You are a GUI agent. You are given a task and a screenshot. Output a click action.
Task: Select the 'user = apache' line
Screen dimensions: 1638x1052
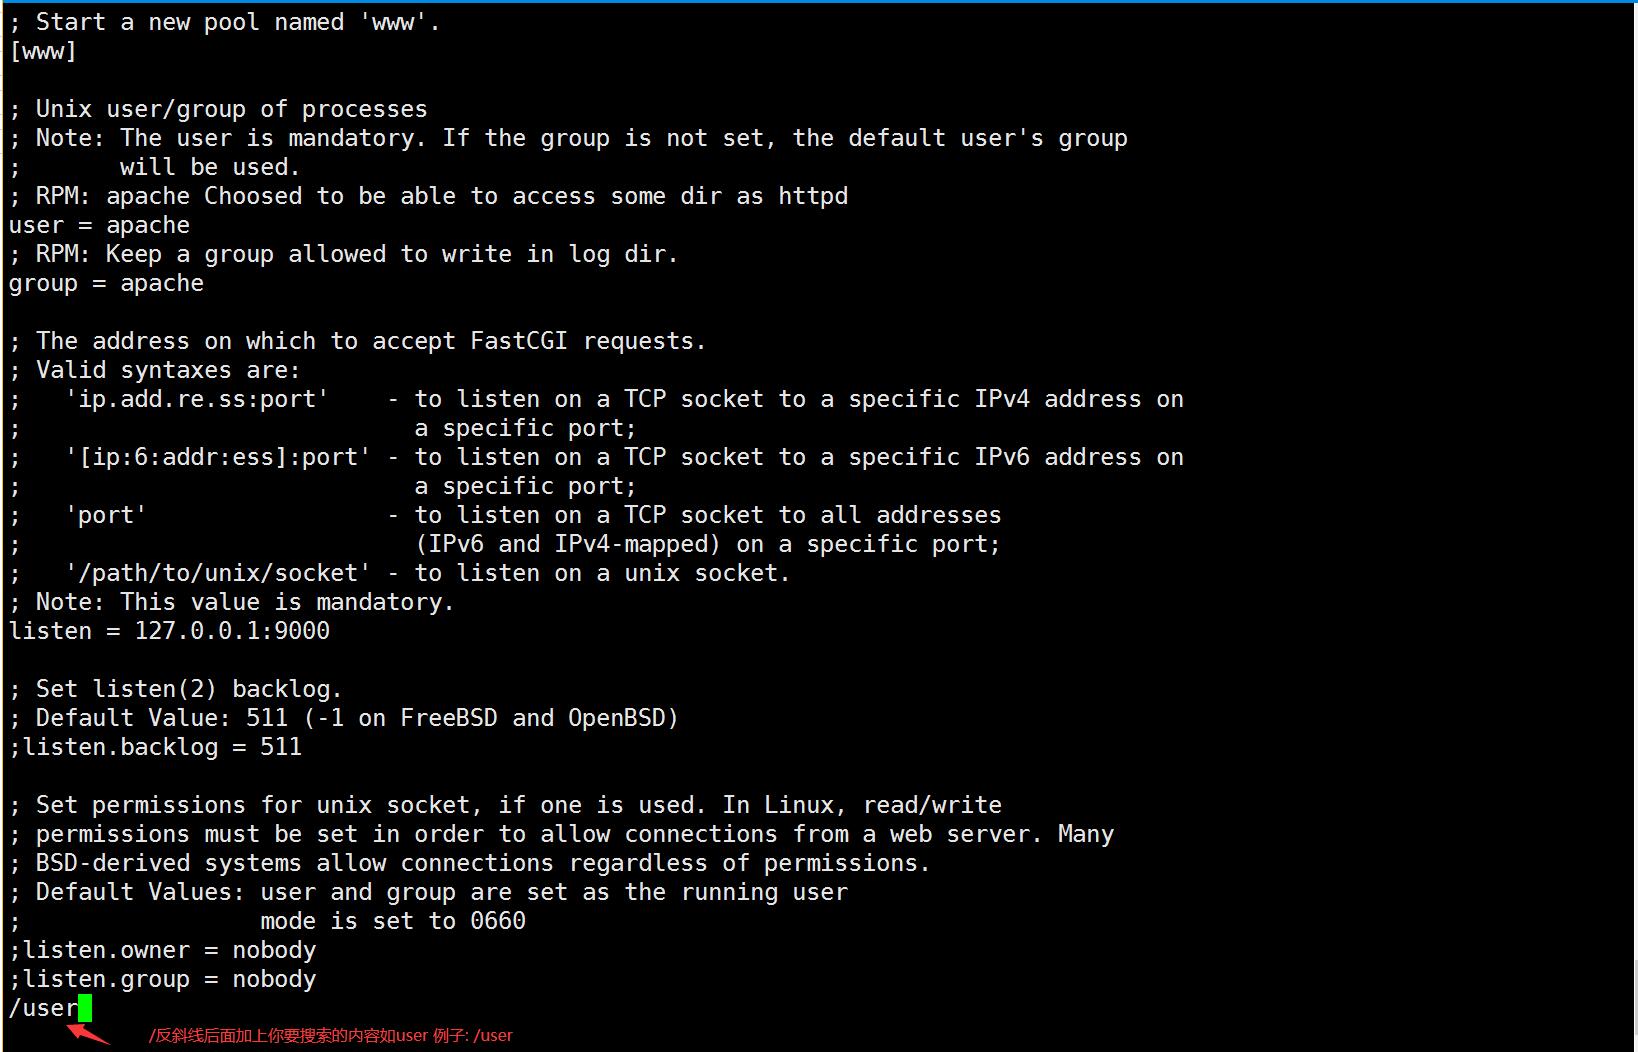(x=99, y=225)
